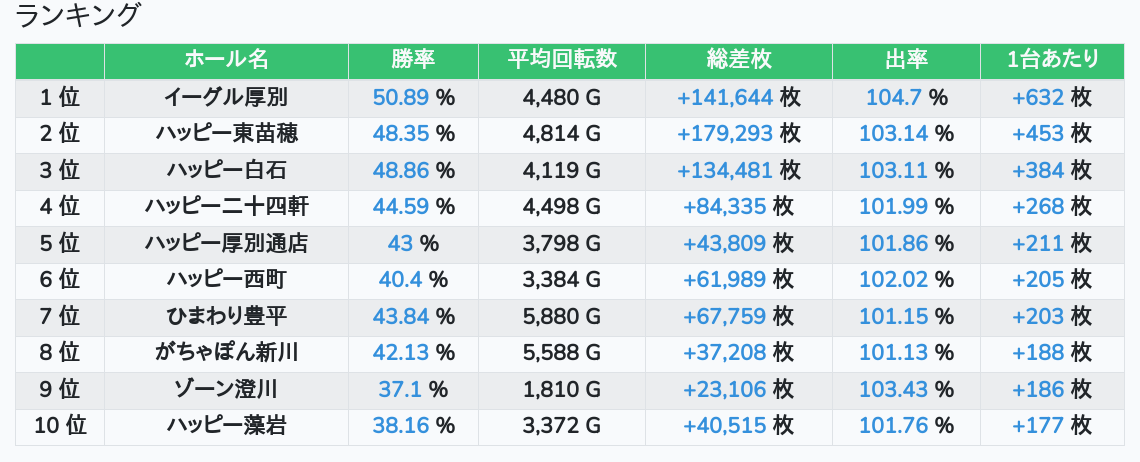Click the 平均回転数 column header

tap(561, 60)
